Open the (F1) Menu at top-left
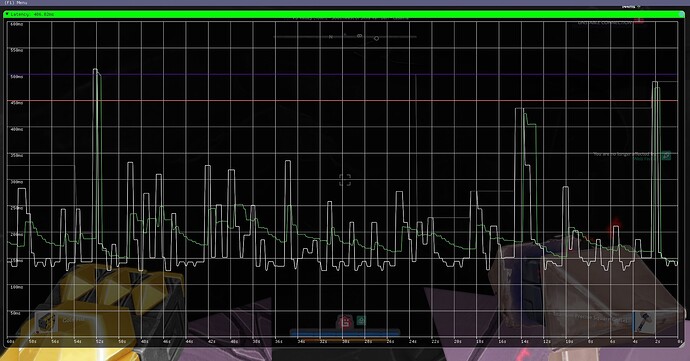This screenshot has width=690, height=361. [15, 3]
